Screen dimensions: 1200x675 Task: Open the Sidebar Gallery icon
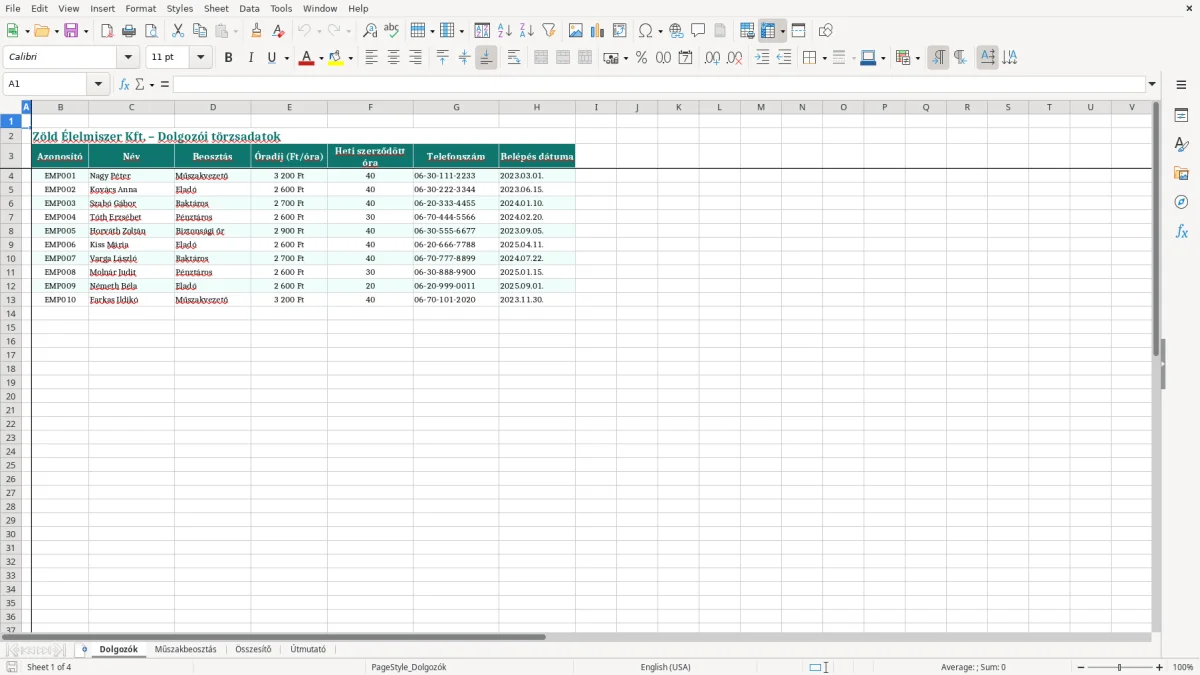click(x=1182, y=173)
